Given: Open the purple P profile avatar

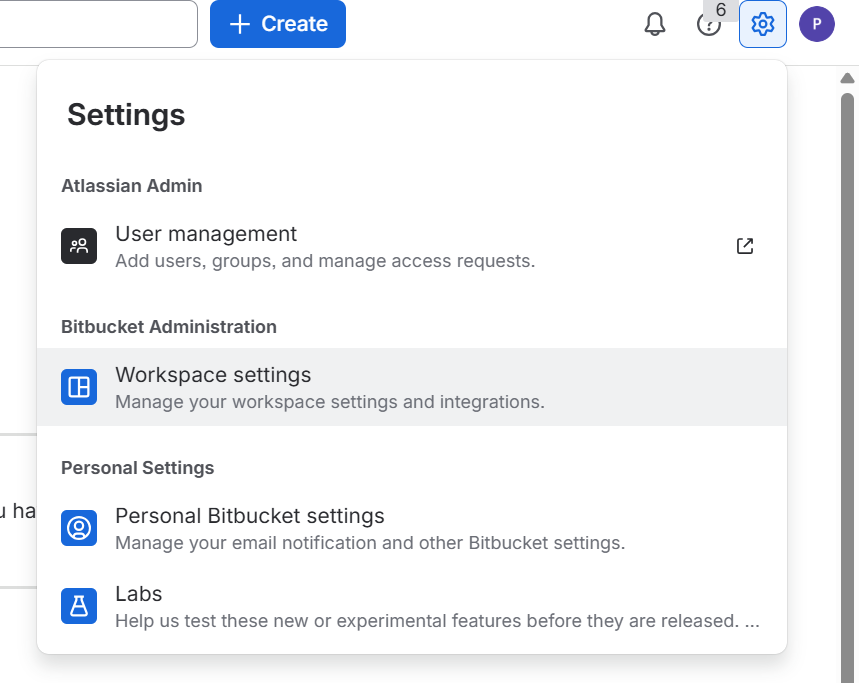Looking at the screenshot, I should point(816,24).
